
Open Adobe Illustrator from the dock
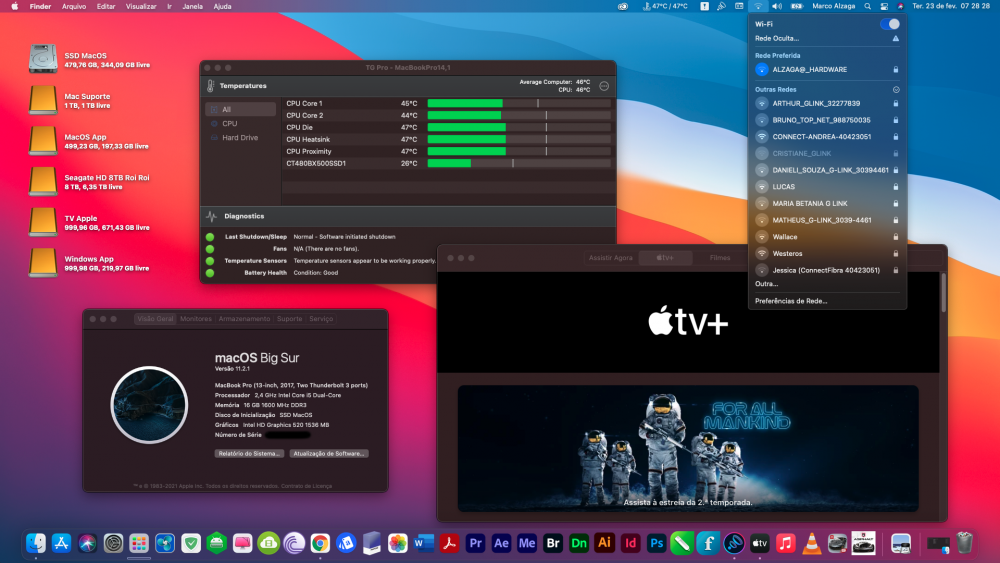[605, 543]
